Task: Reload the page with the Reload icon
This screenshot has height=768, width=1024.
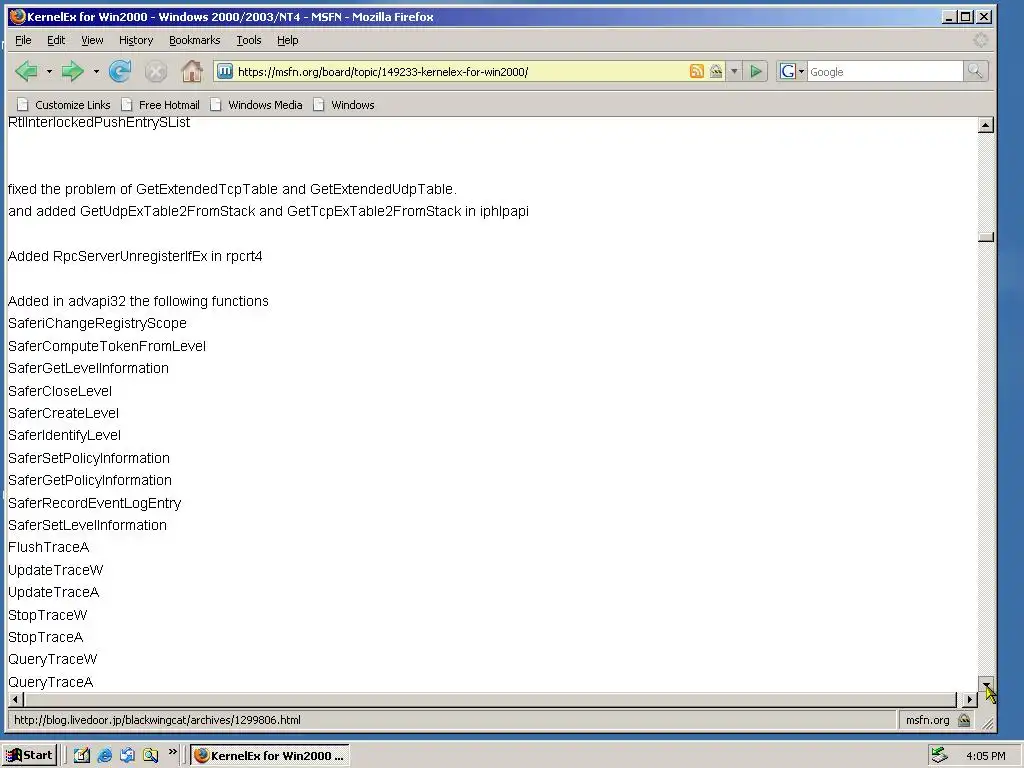Action: tap(120, 71)
